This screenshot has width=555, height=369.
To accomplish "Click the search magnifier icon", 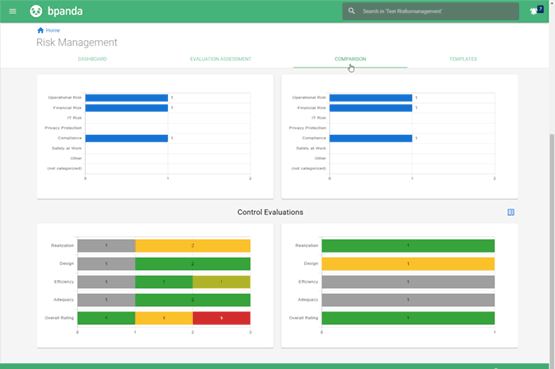I will click(x=351, y=11).
